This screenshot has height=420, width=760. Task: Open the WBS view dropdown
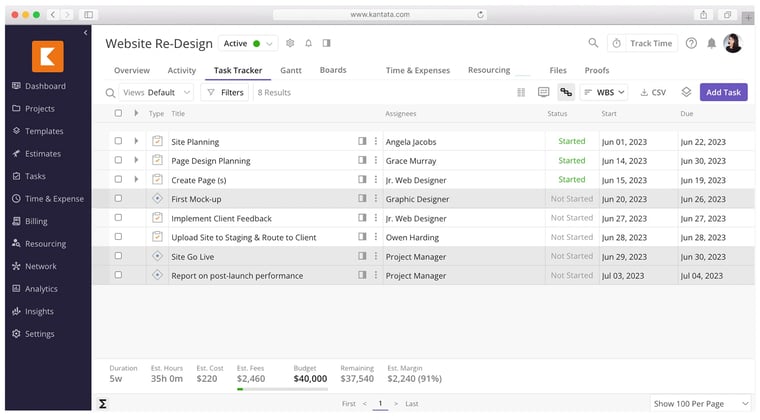[x=605, y=92]
